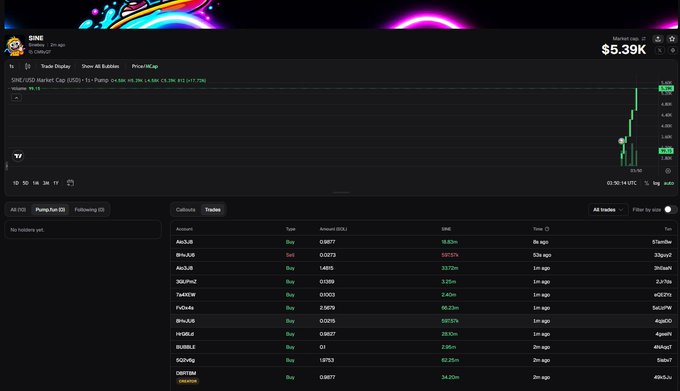Viewport: 680px width, 391px height.
Task: Select the Pump.fun (0) holders tab
Action: [x=50, y=210]
